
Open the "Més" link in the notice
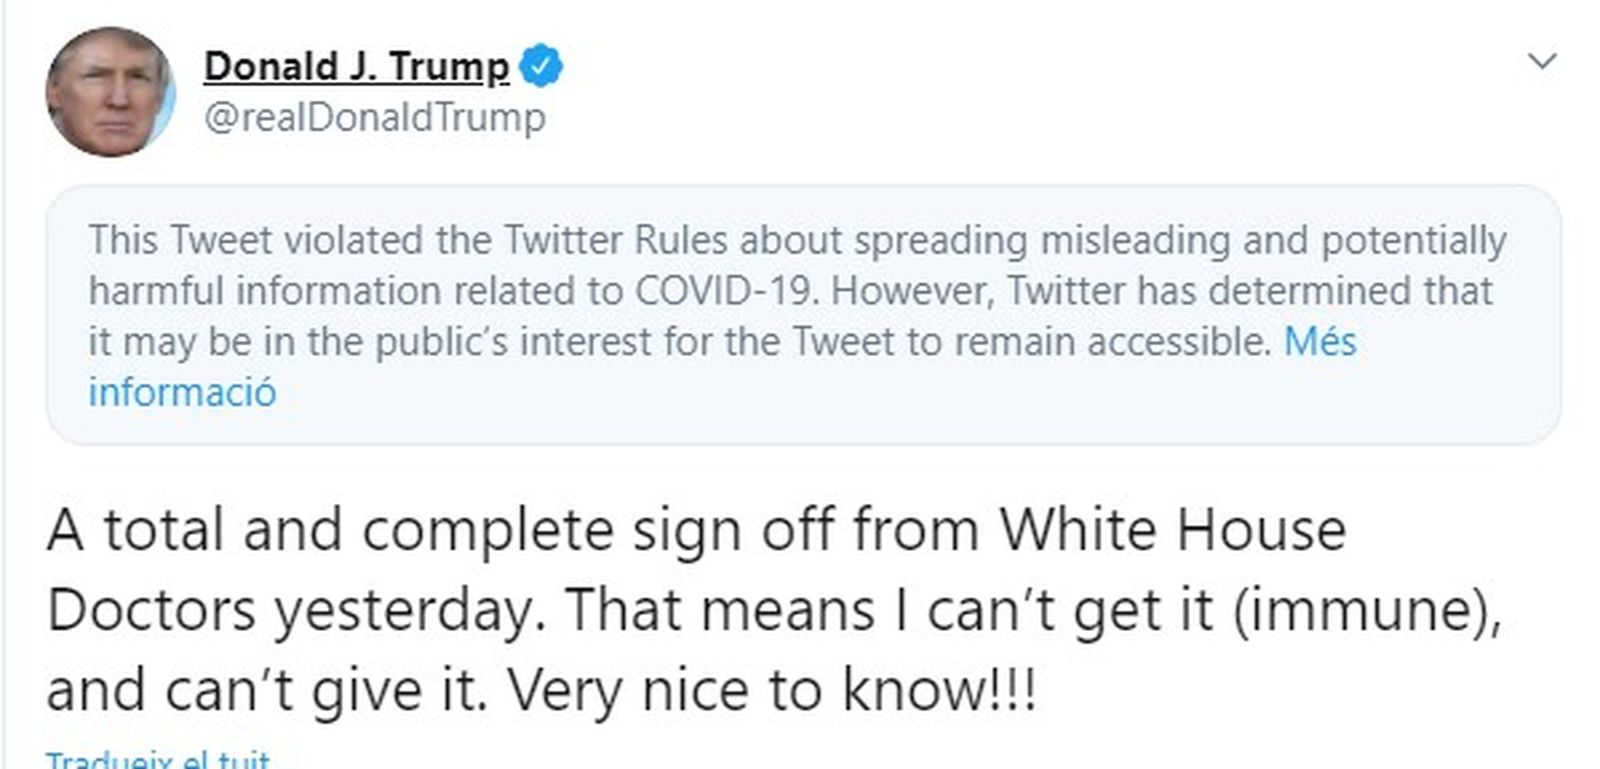1320,342
